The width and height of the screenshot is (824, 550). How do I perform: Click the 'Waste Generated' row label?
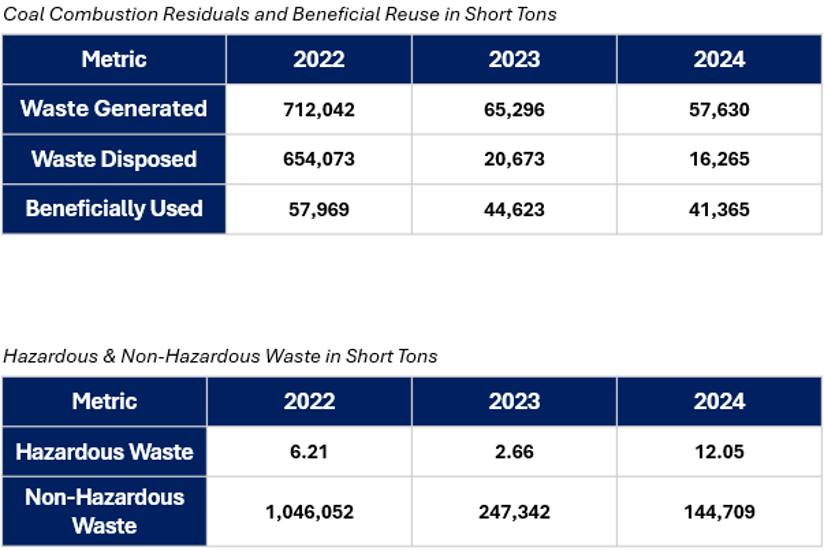click(114, 108)
